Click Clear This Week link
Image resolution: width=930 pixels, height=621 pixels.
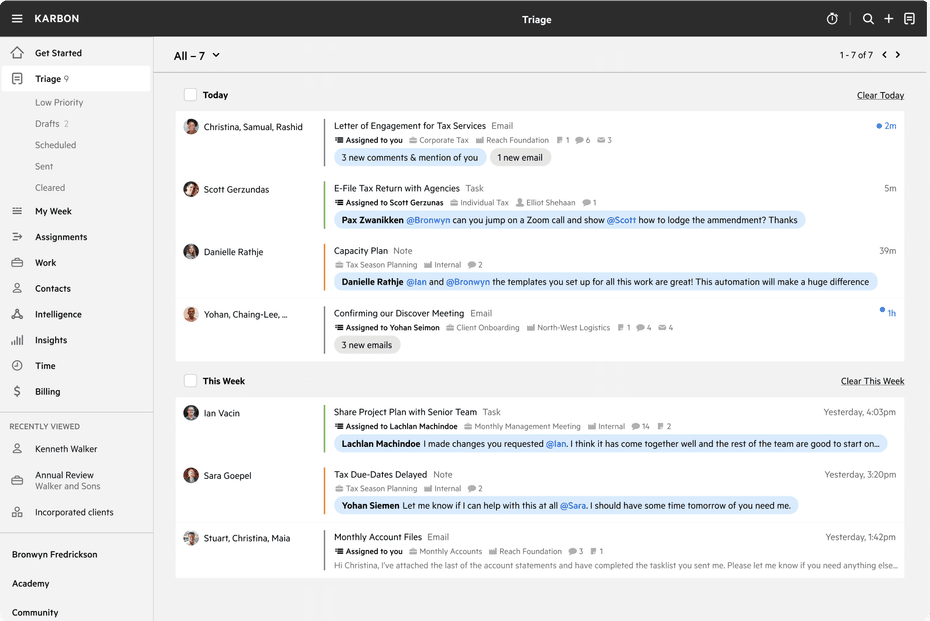click(872, 382)
